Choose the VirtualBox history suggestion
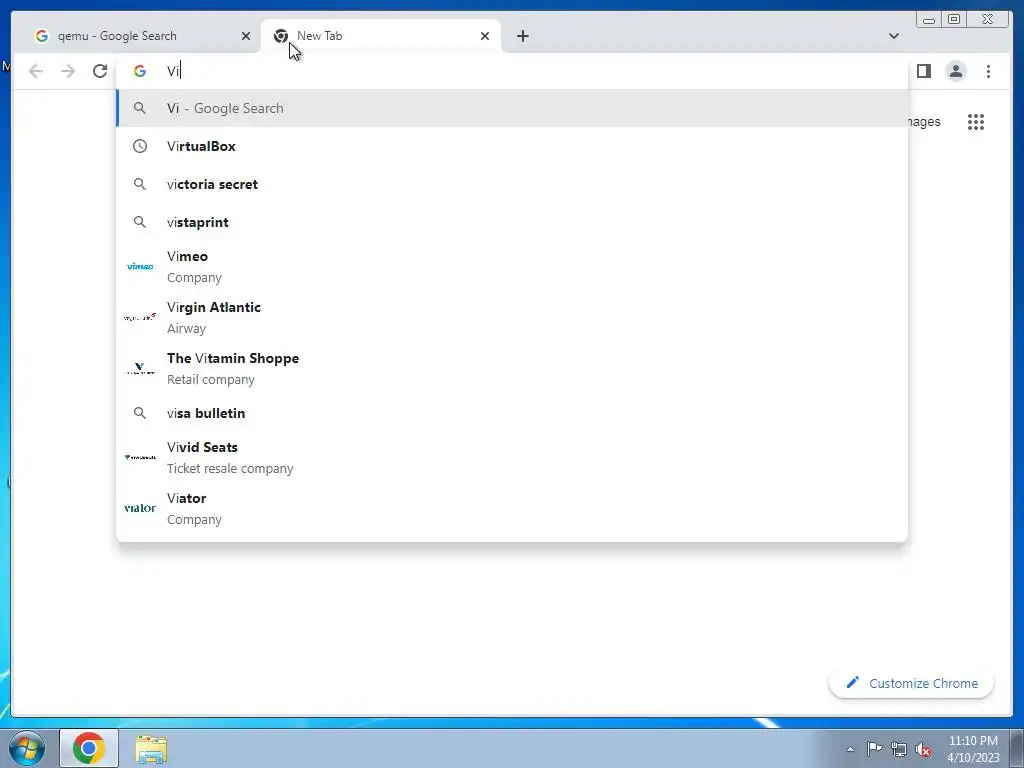The width and height of the screenshot is (1024, 768). [512, 146]
